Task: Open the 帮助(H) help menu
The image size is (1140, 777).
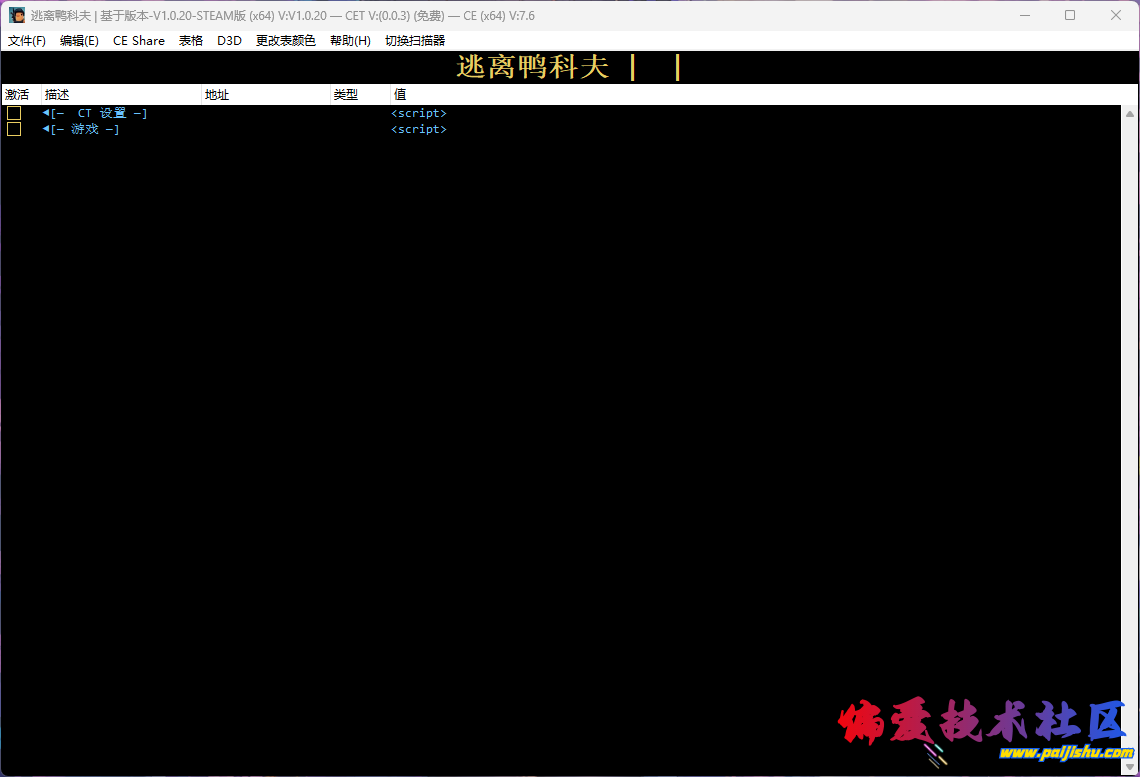Action: [x=350, y=40]
